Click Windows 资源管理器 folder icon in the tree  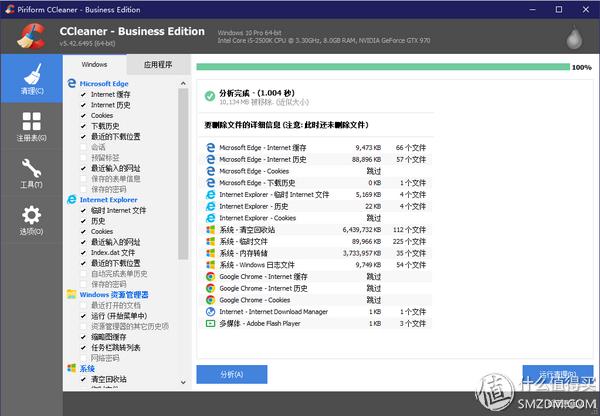pos(72,294)
